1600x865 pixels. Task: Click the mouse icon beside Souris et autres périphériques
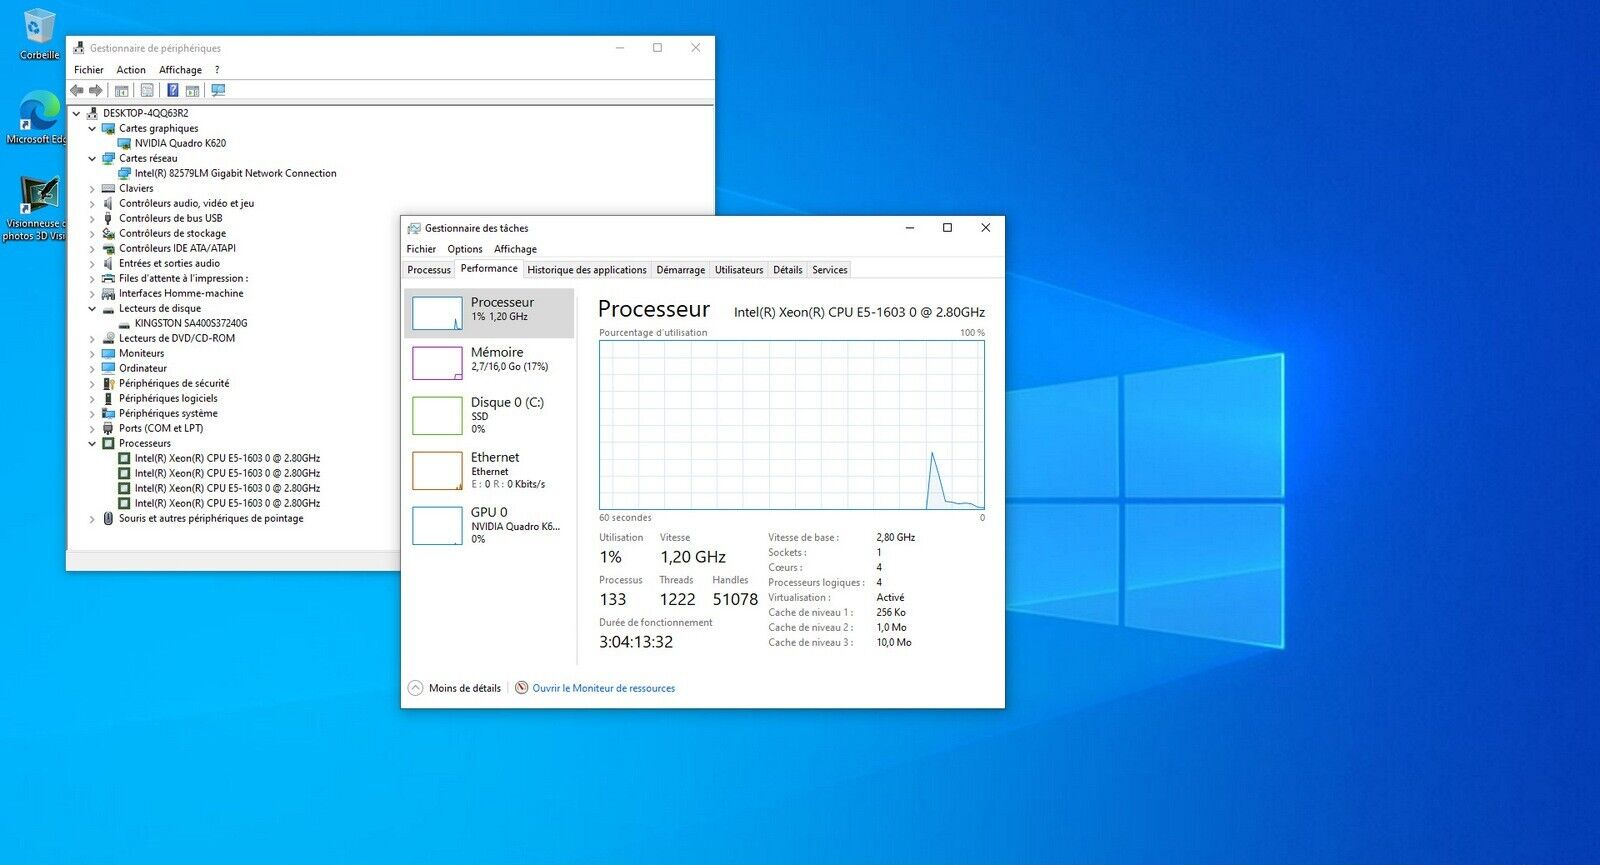108,518
